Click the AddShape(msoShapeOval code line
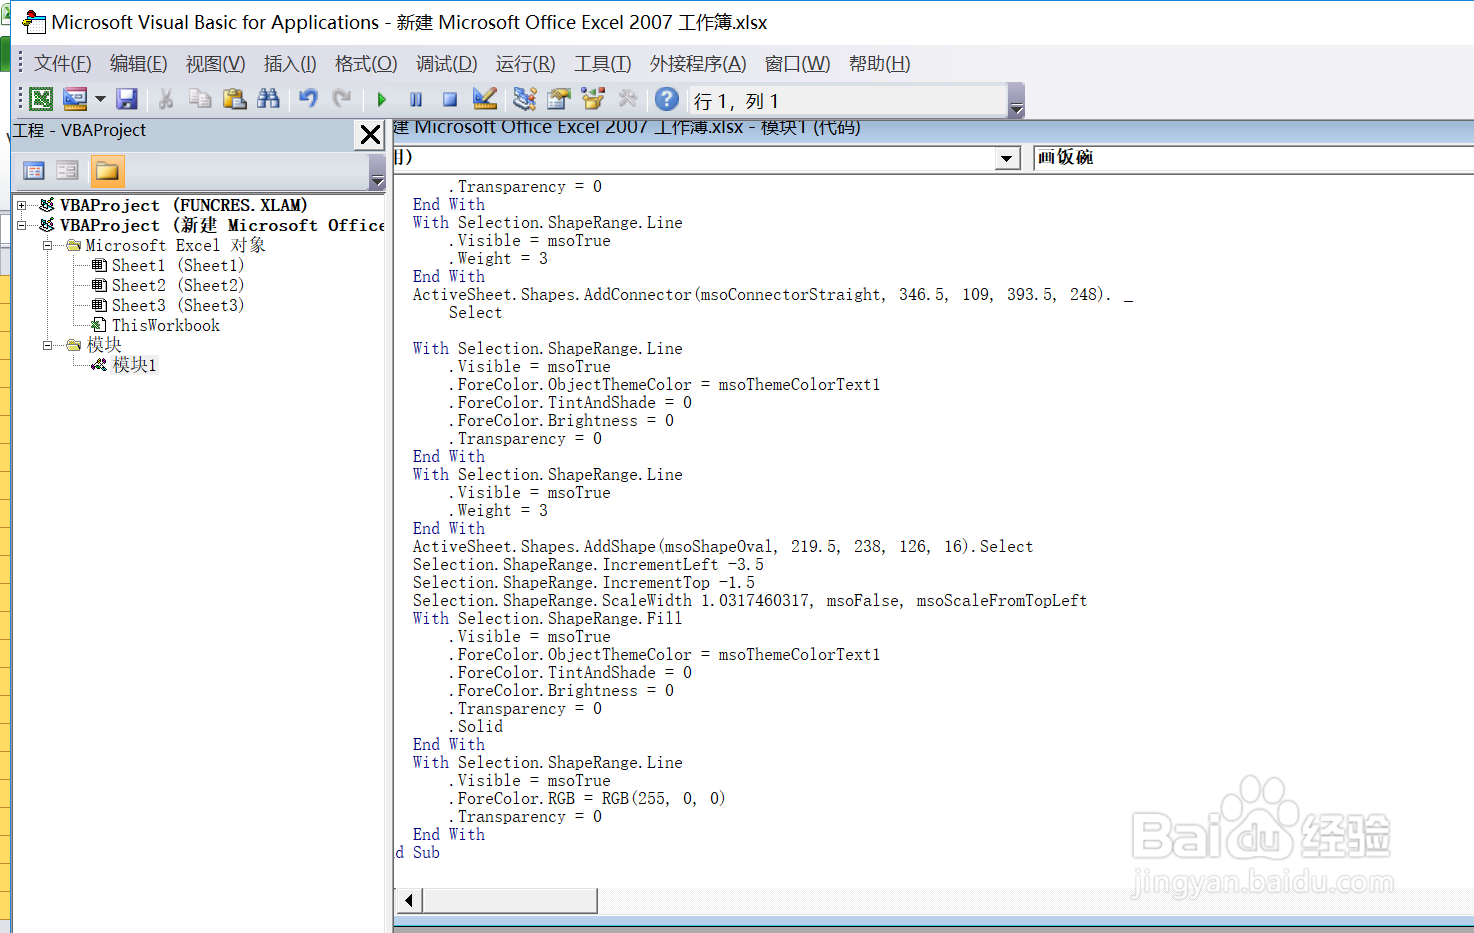1474x933 pixels. [x=722, y=547]
